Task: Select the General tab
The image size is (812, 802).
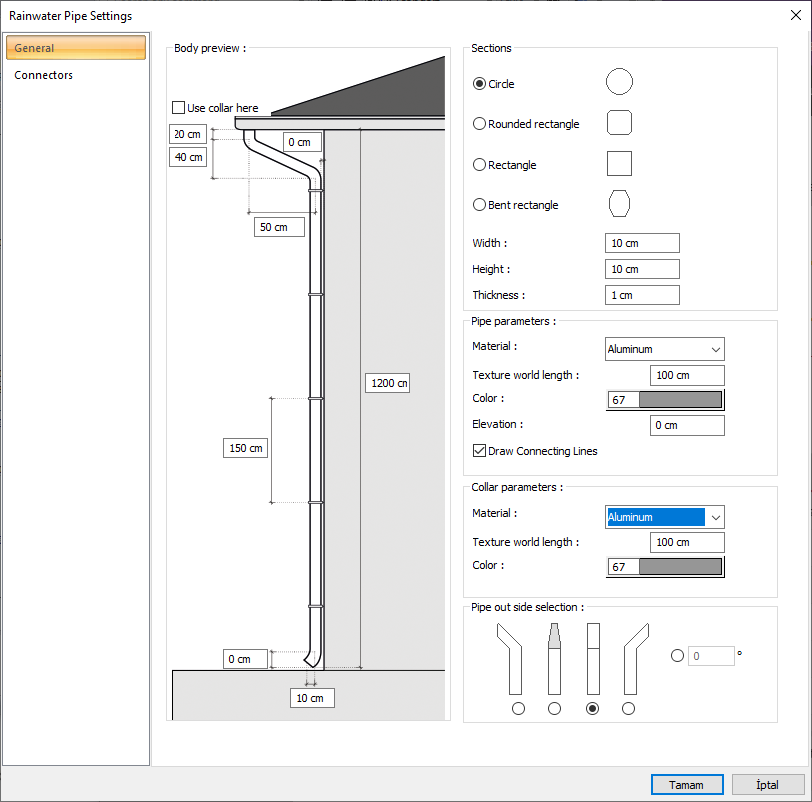Action: [35, 48]
